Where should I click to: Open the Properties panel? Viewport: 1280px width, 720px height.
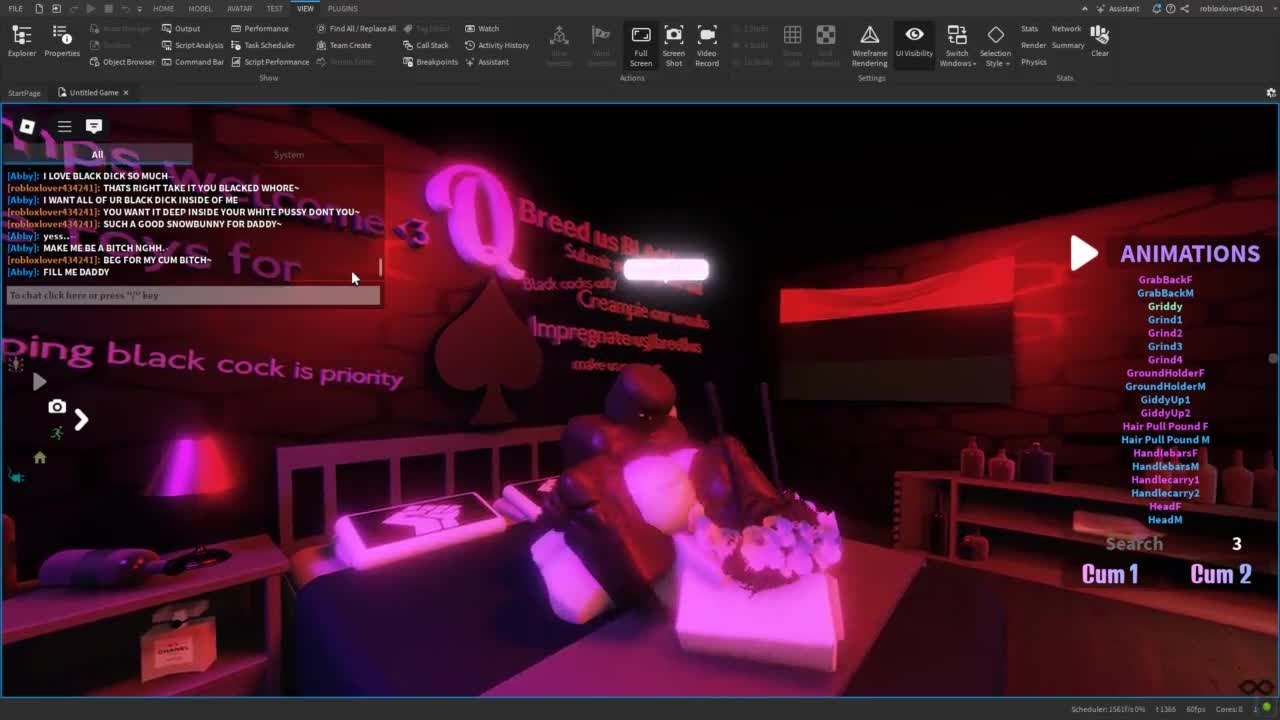[62, 40]
